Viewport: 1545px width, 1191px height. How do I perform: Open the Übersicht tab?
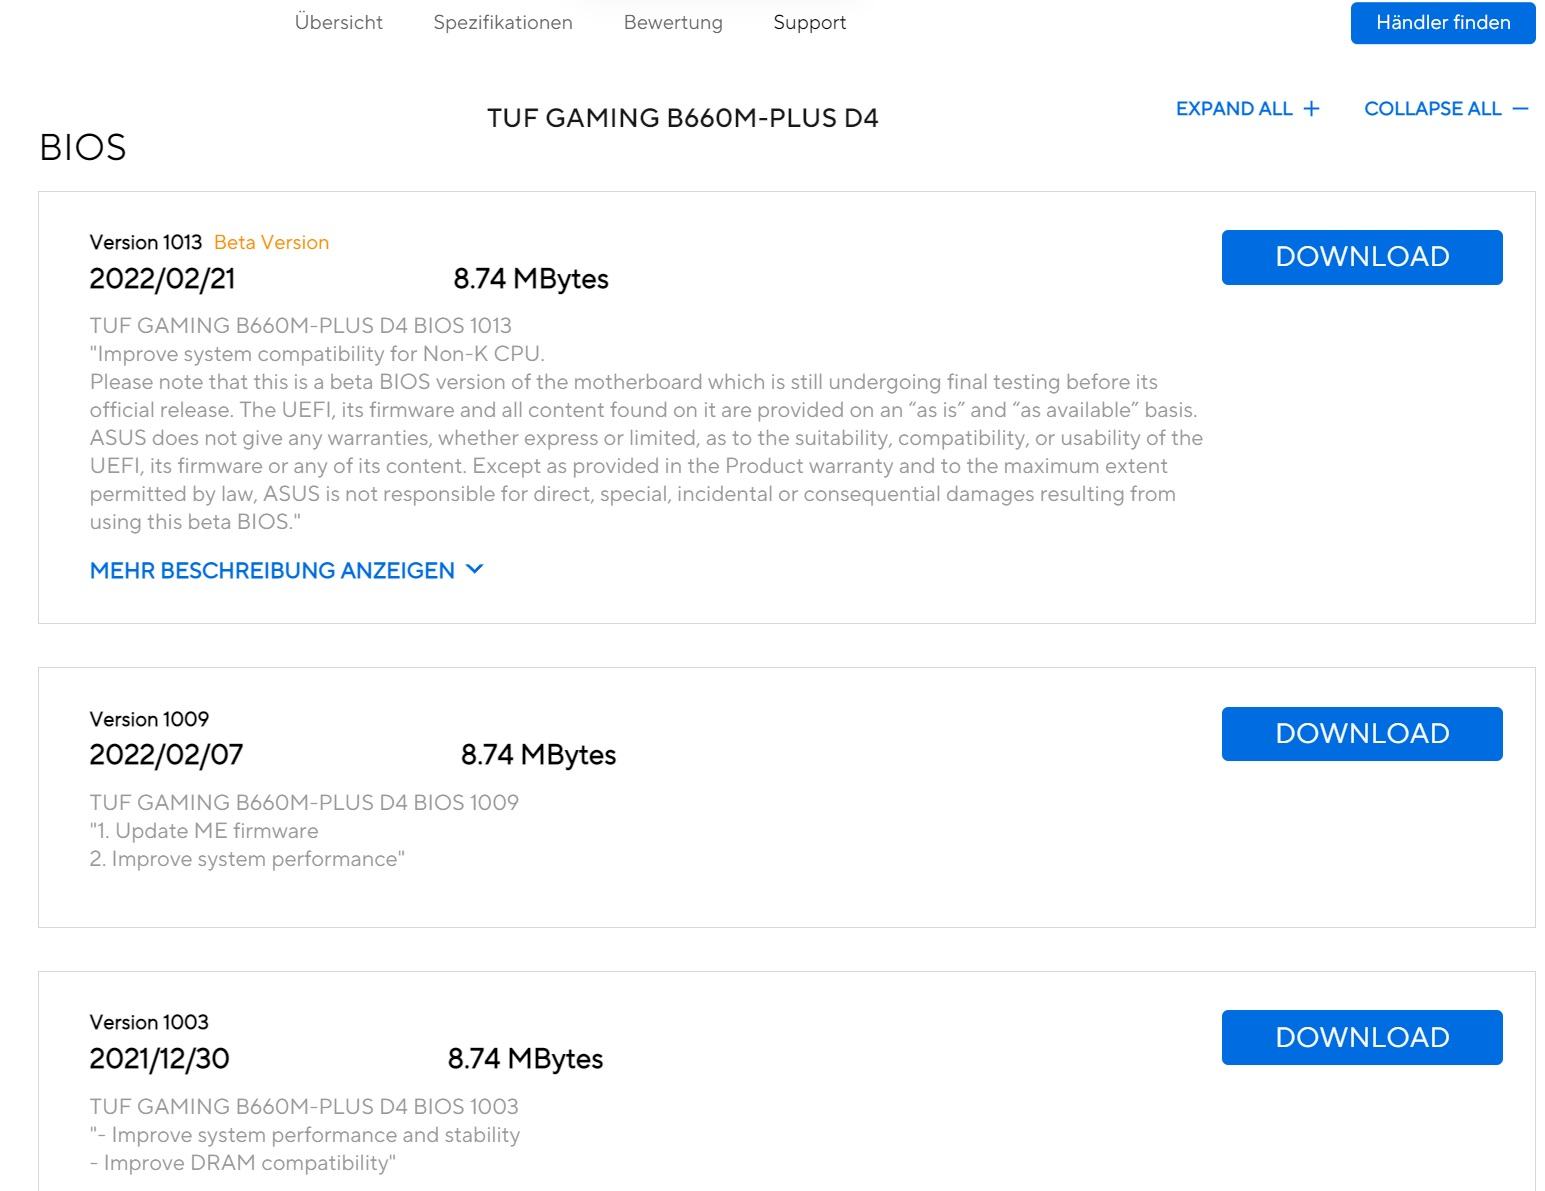338,22
